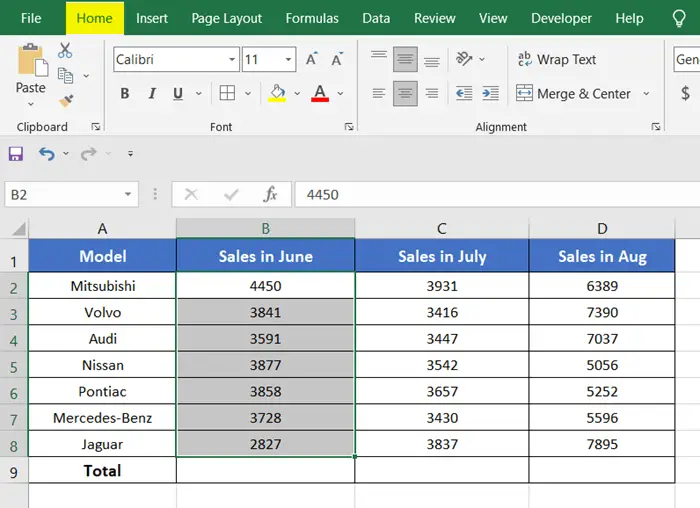
Task: Switch to the Formulas tab
Action: (312, 18)
